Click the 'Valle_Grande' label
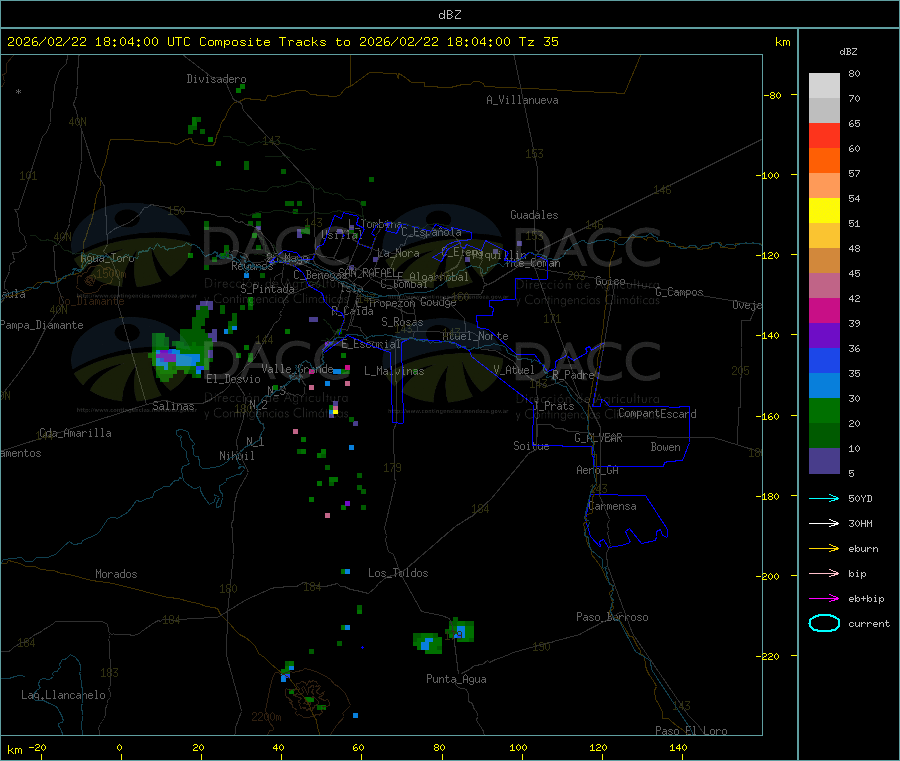Viewport: 900px width, 761px height. point(297,368)
